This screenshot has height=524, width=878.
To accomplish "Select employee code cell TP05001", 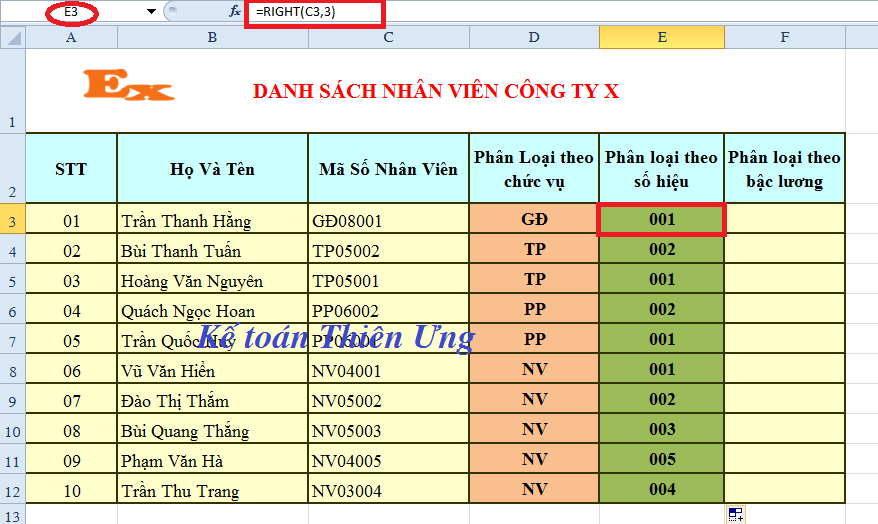I will [389, 278].
